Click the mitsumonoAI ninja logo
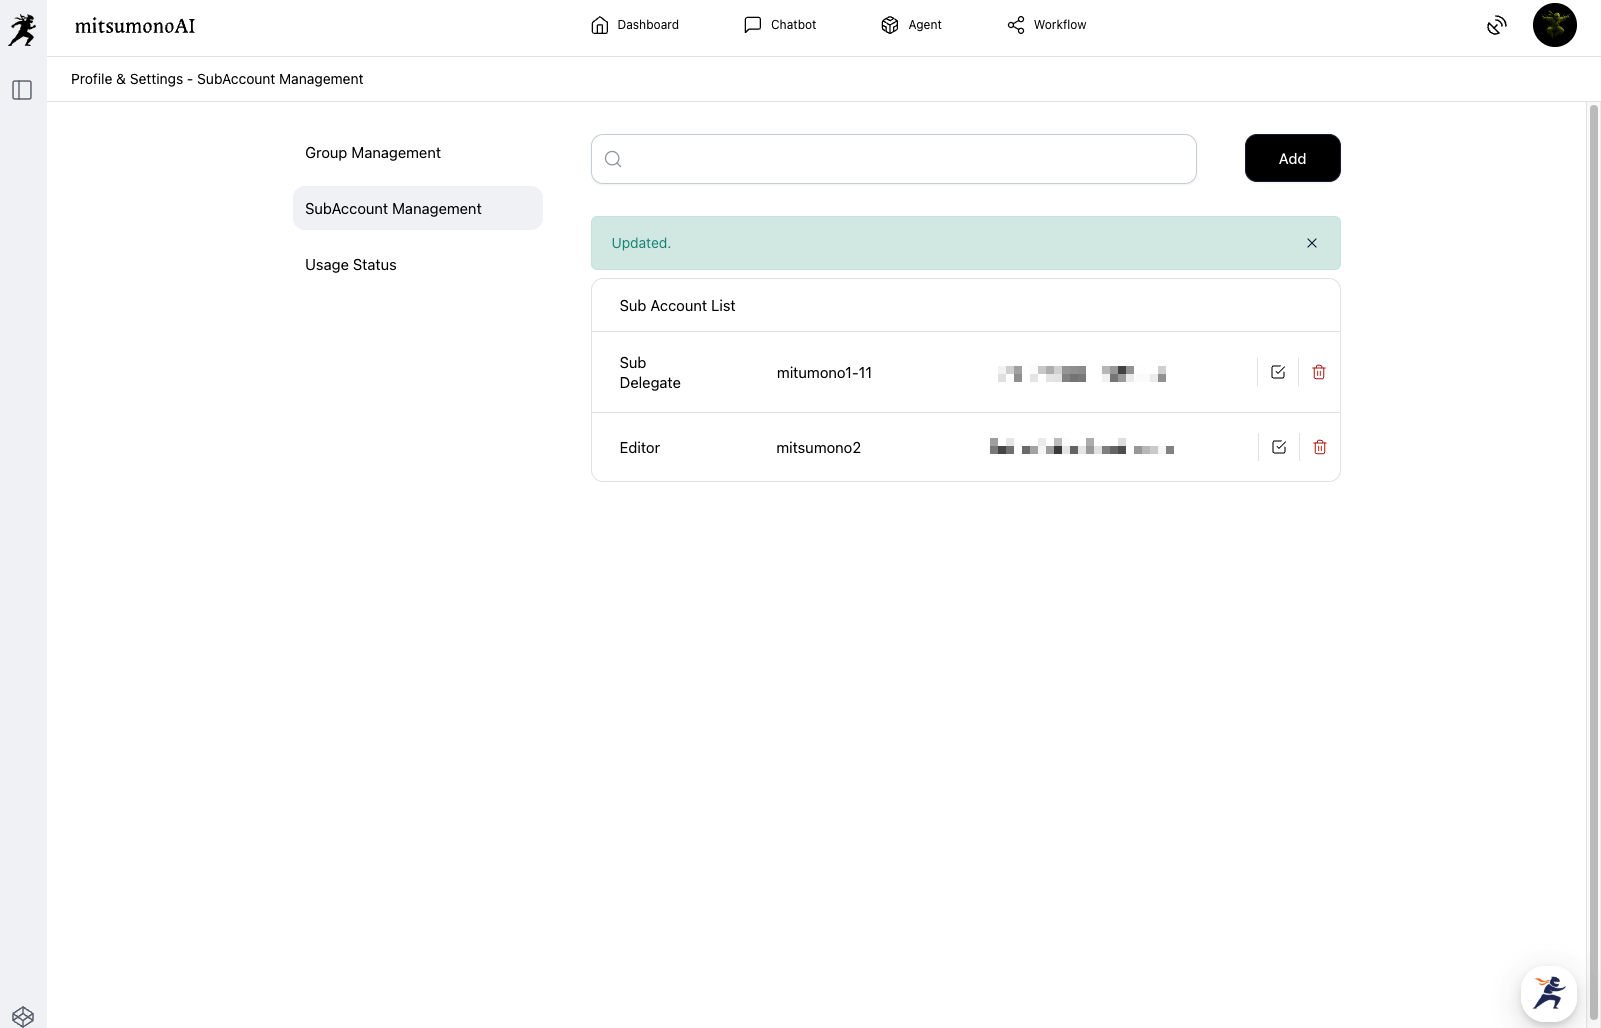Screen dimensions: 1601x1028 [23, 29]
